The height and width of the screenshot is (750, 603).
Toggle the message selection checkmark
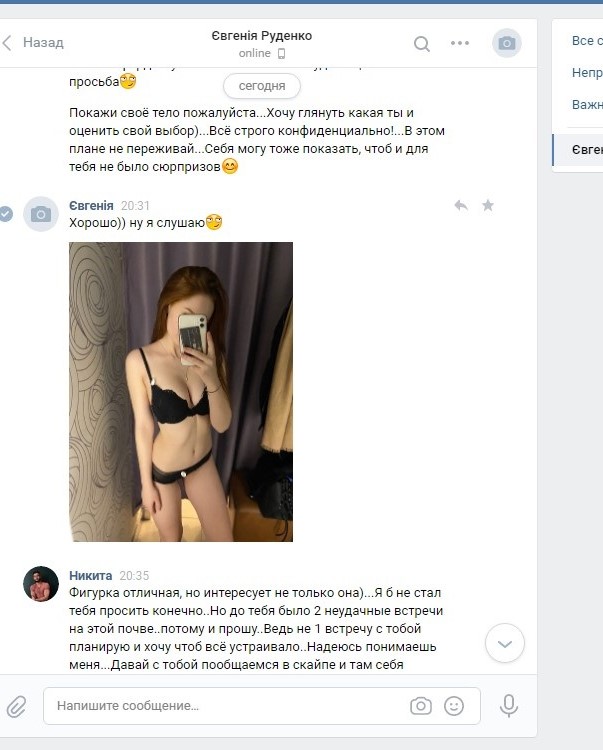tap(5, 214)
